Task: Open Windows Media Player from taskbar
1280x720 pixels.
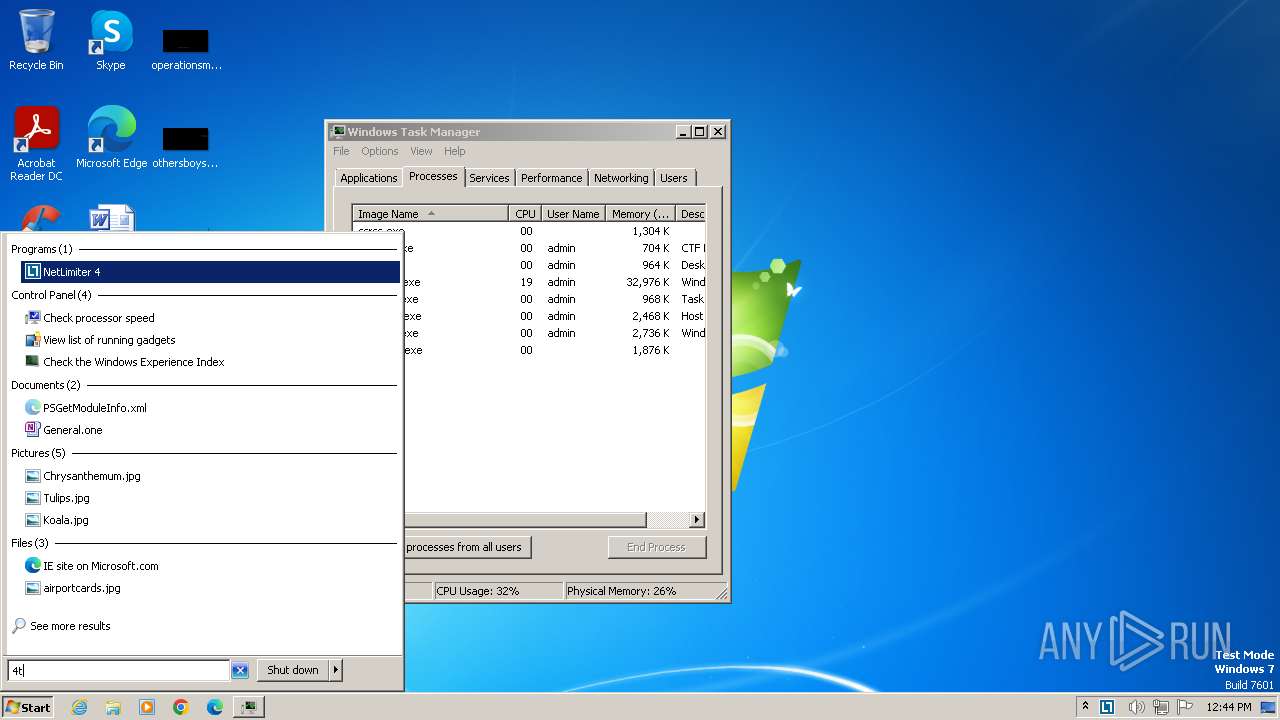Action: coord(147,707)
